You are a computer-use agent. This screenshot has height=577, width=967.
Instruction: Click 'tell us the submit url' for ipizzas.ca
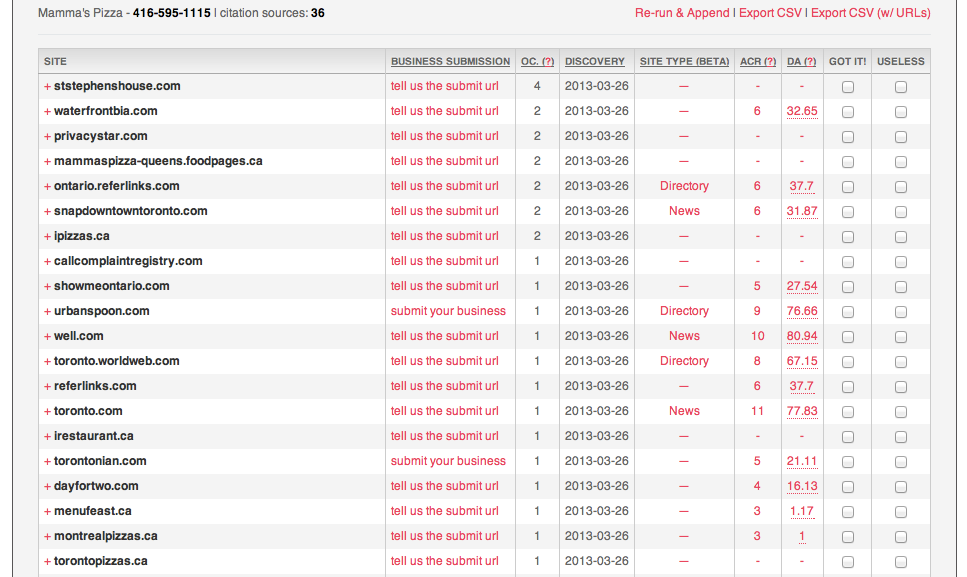click(444, 236)
